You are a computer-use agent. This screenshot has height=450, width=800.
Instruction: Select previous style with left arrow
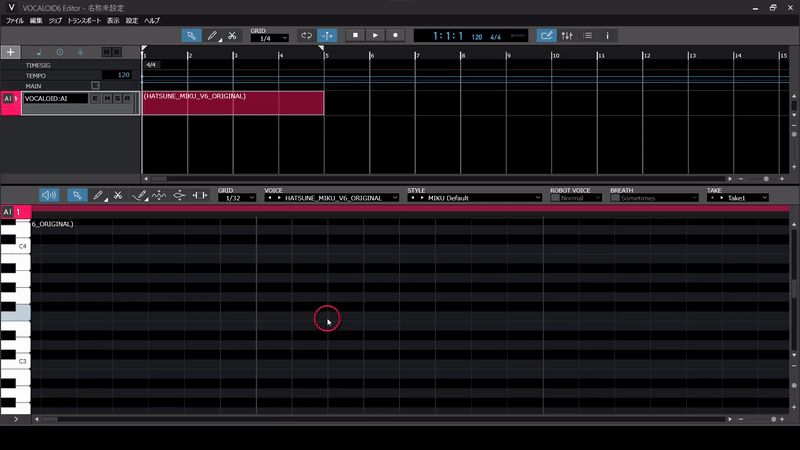point(412,198)
